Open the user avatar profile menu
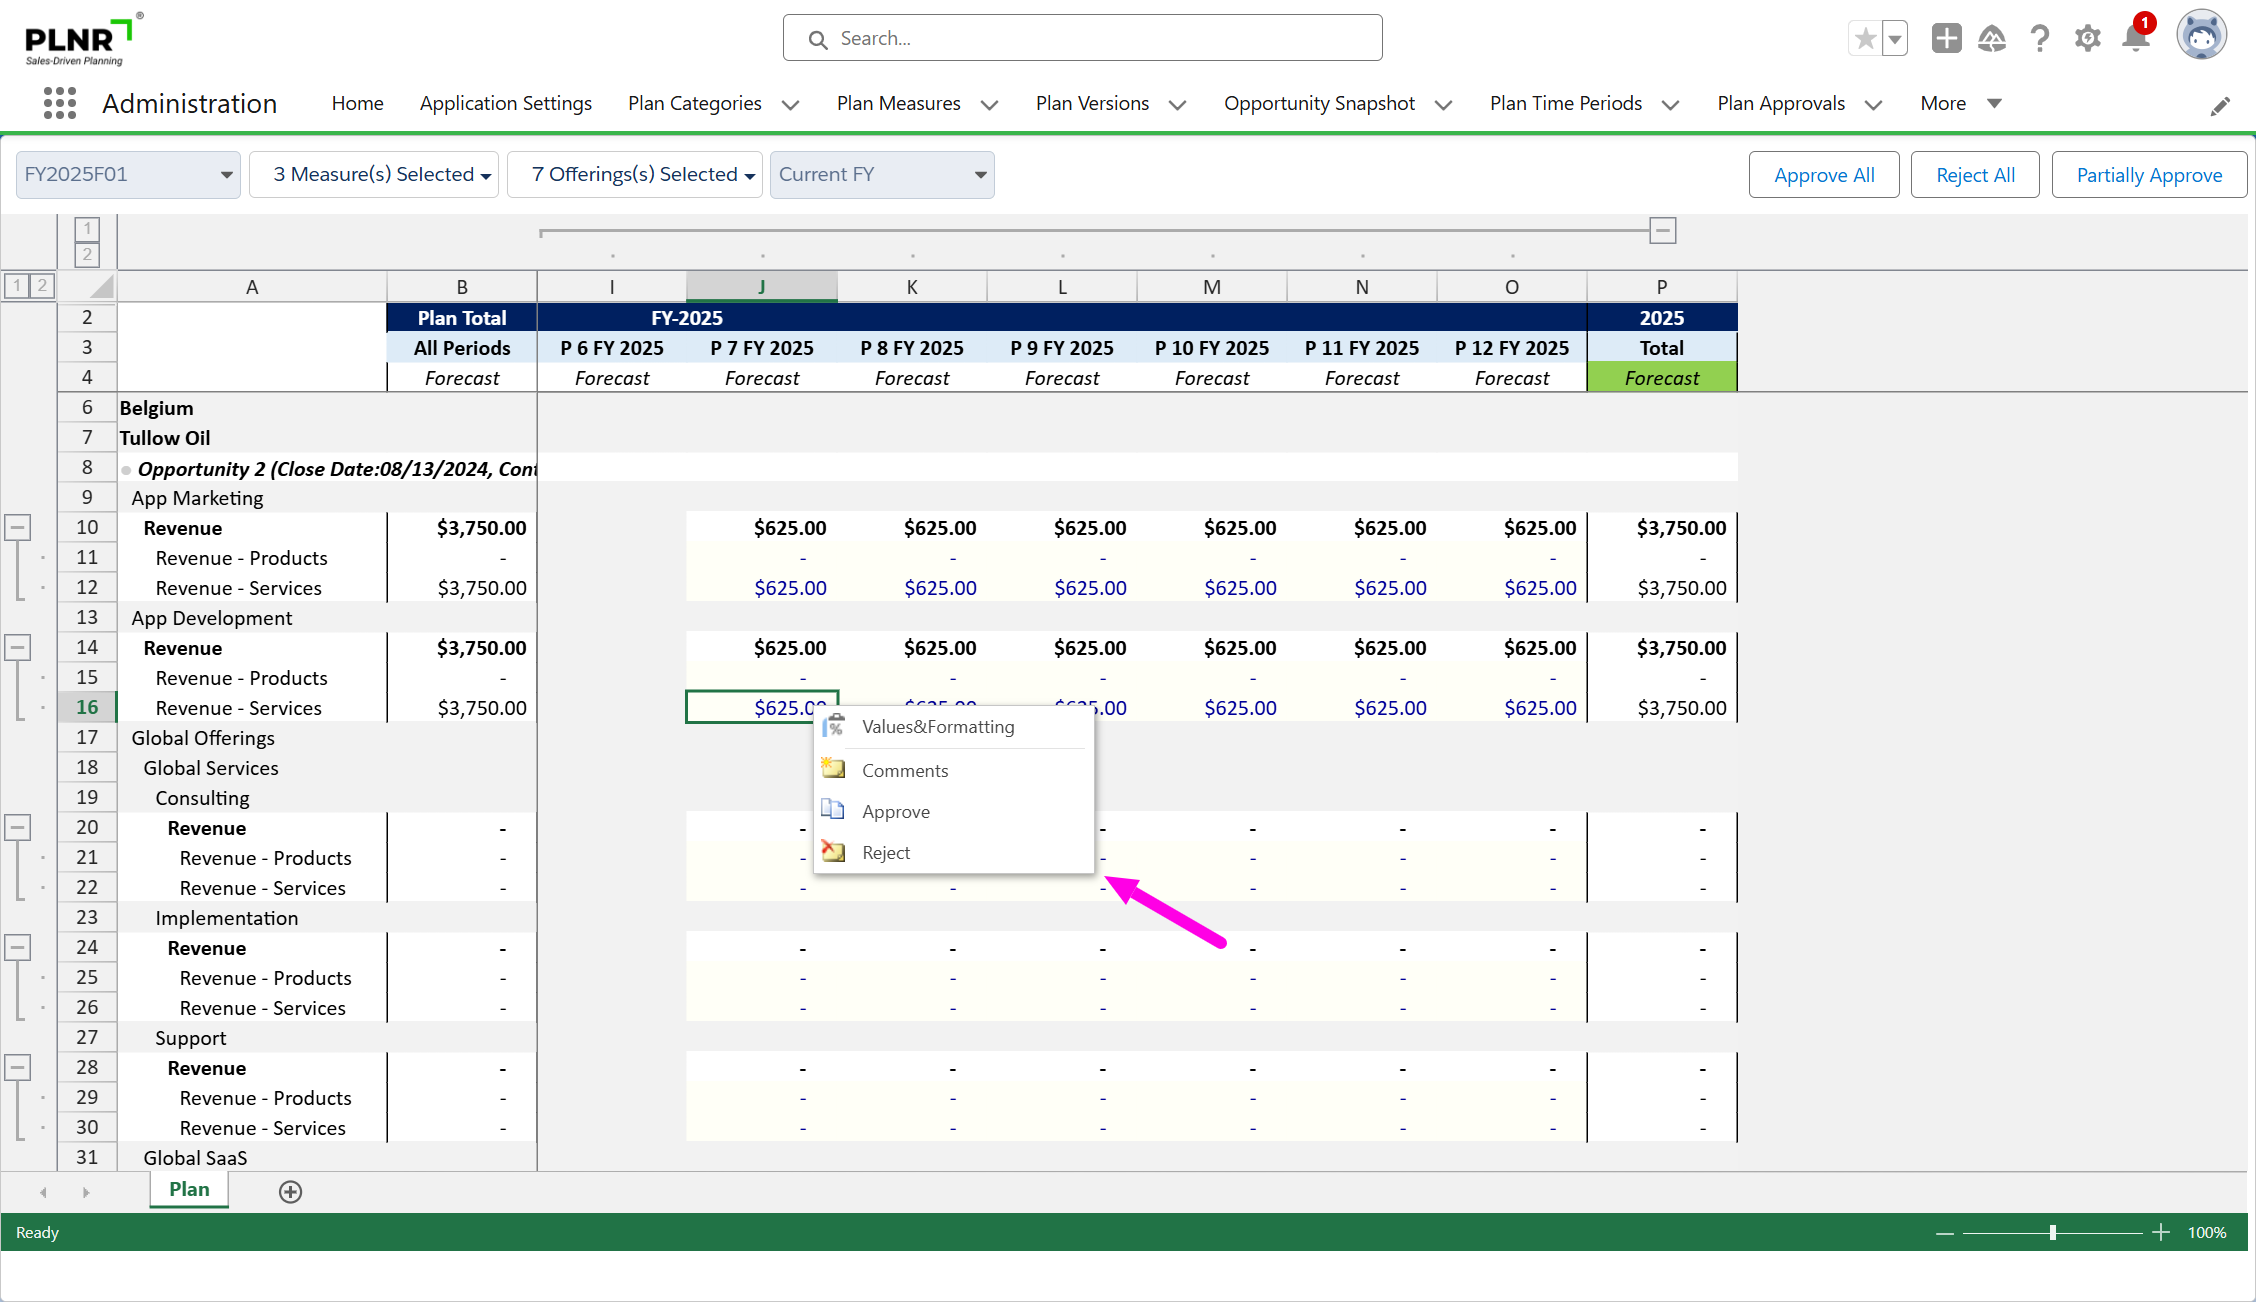Image resolution: width=2256 pixels, height=1302 pixels. (x=2201, y=37)
